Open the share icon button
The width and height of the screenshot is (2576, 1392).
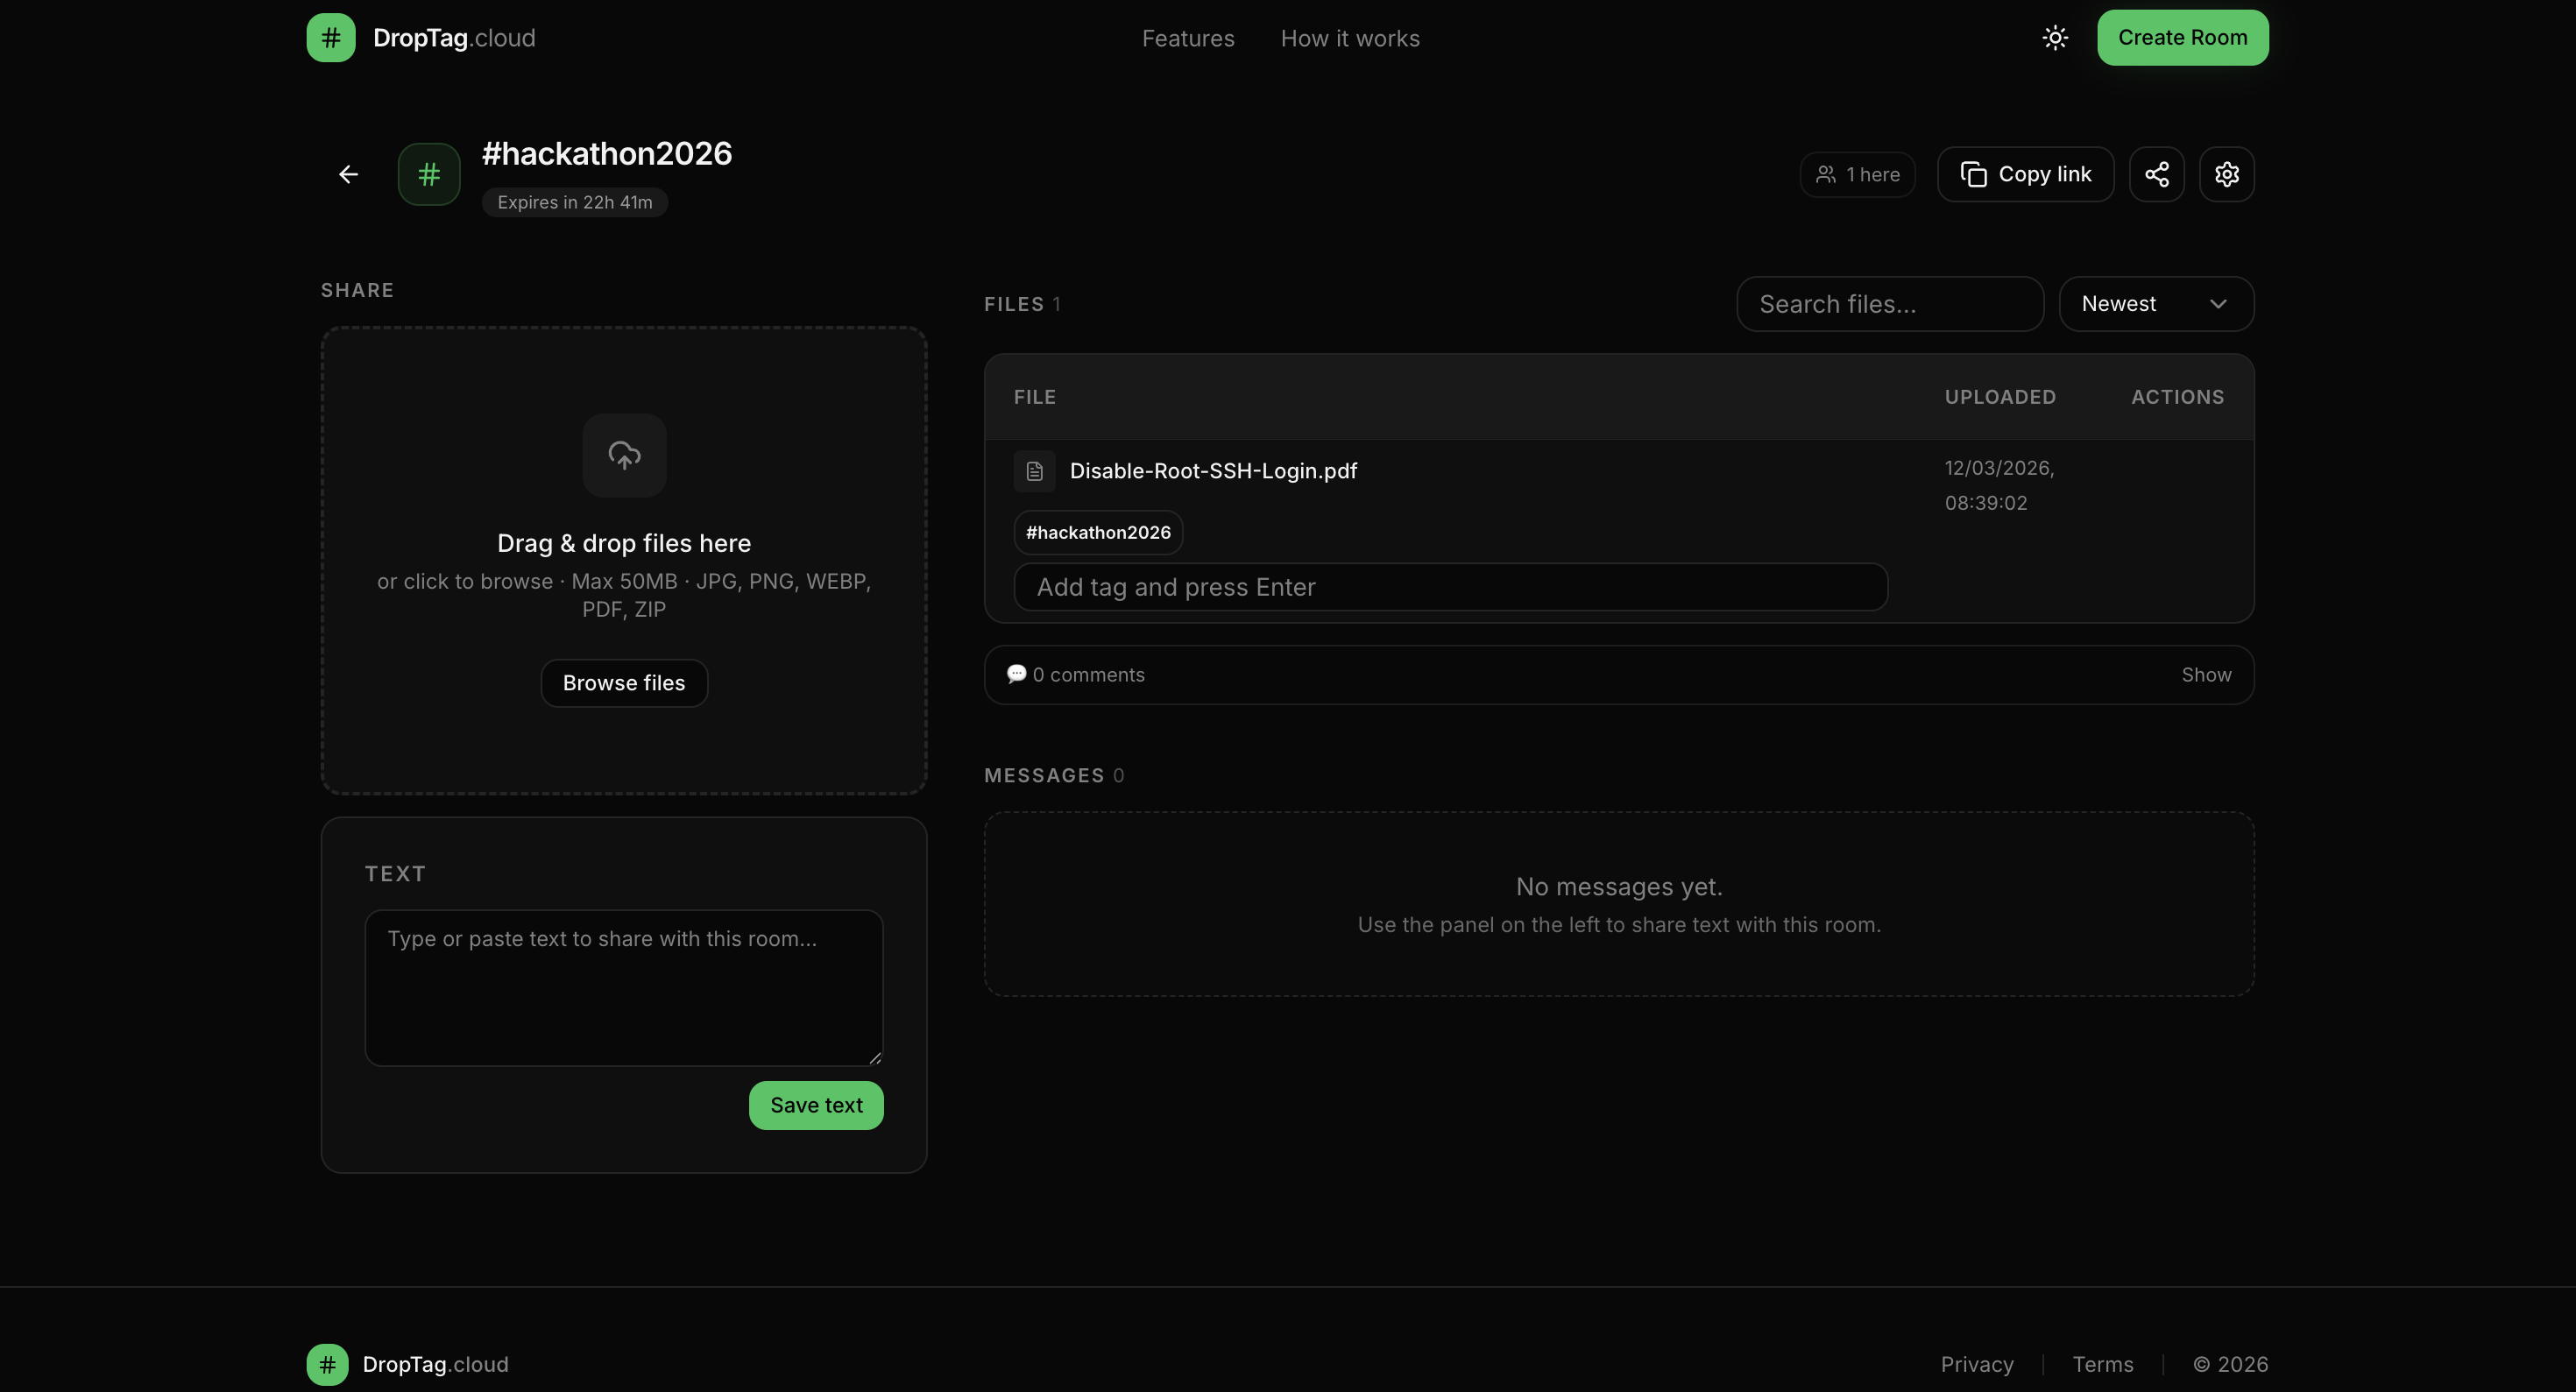point(2156,174)
